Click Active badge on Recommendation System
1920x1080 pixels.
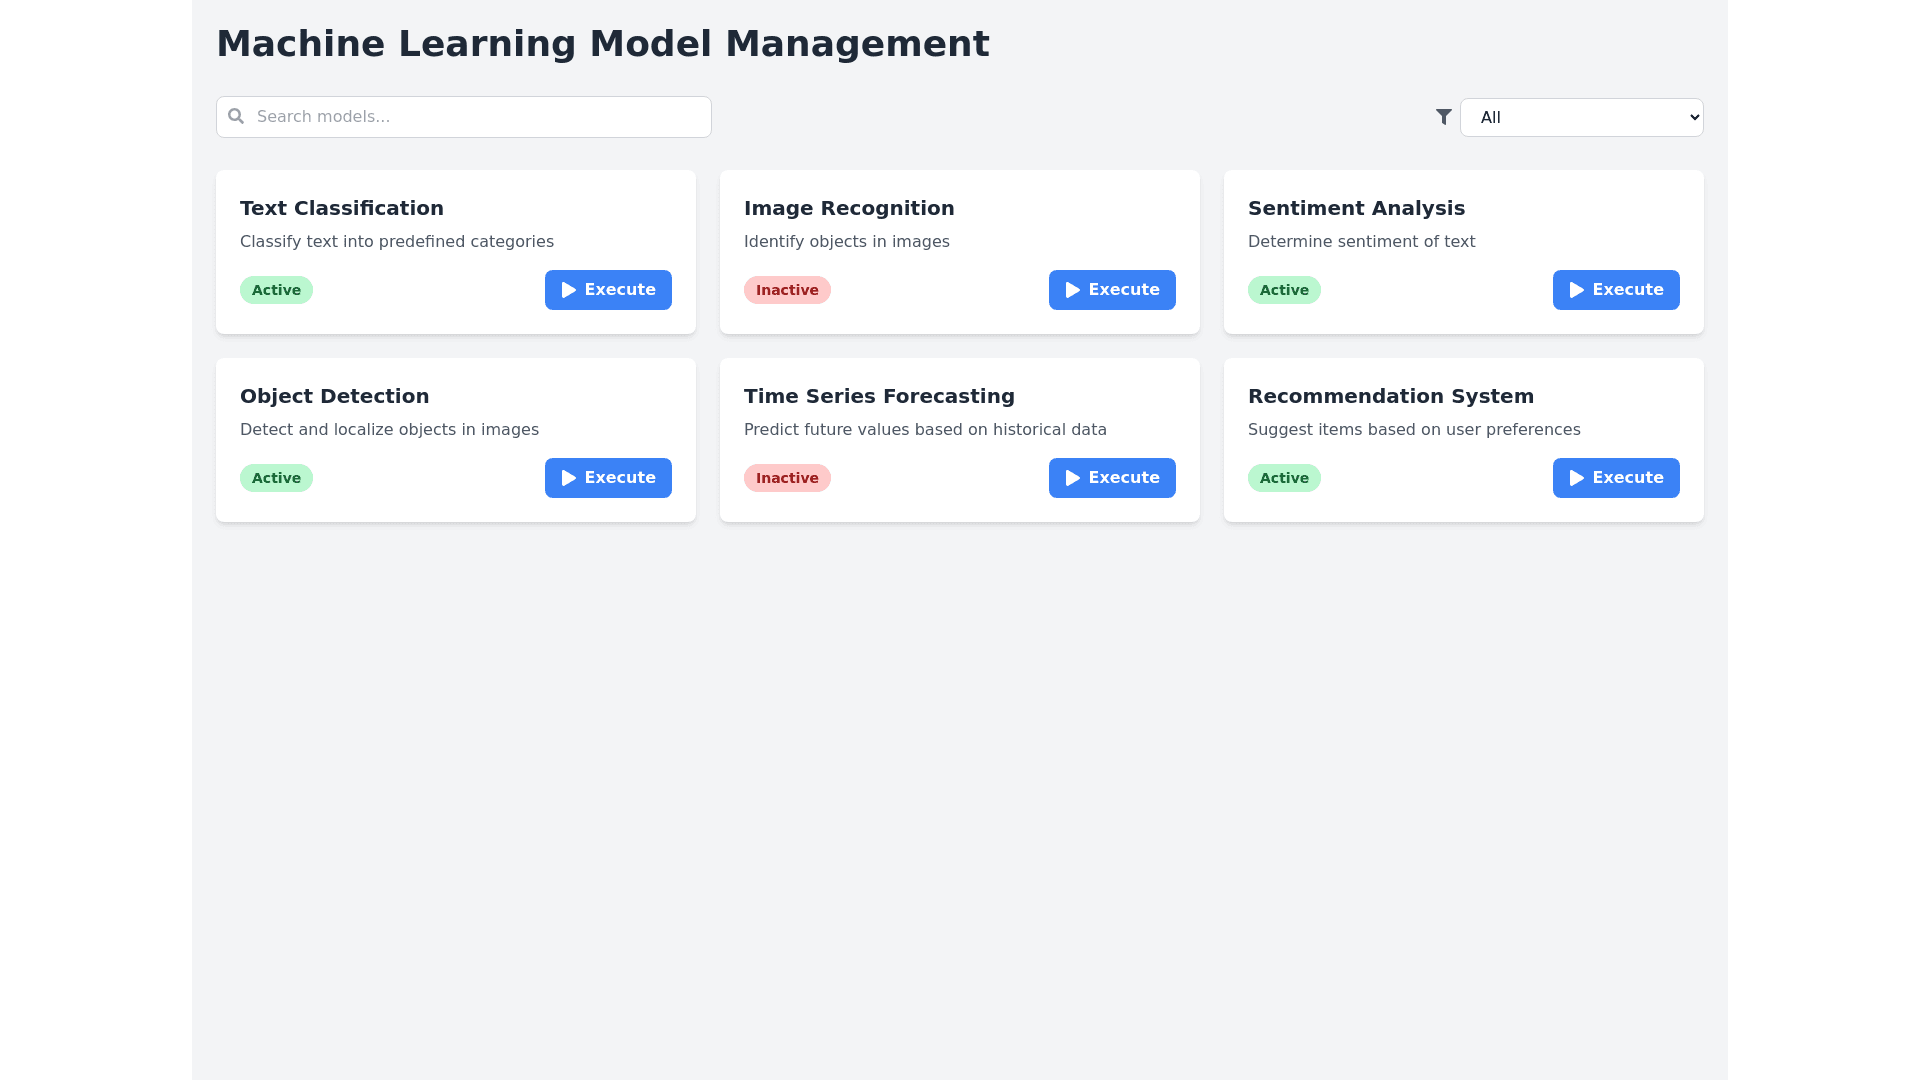click(x=1284, y=478)
